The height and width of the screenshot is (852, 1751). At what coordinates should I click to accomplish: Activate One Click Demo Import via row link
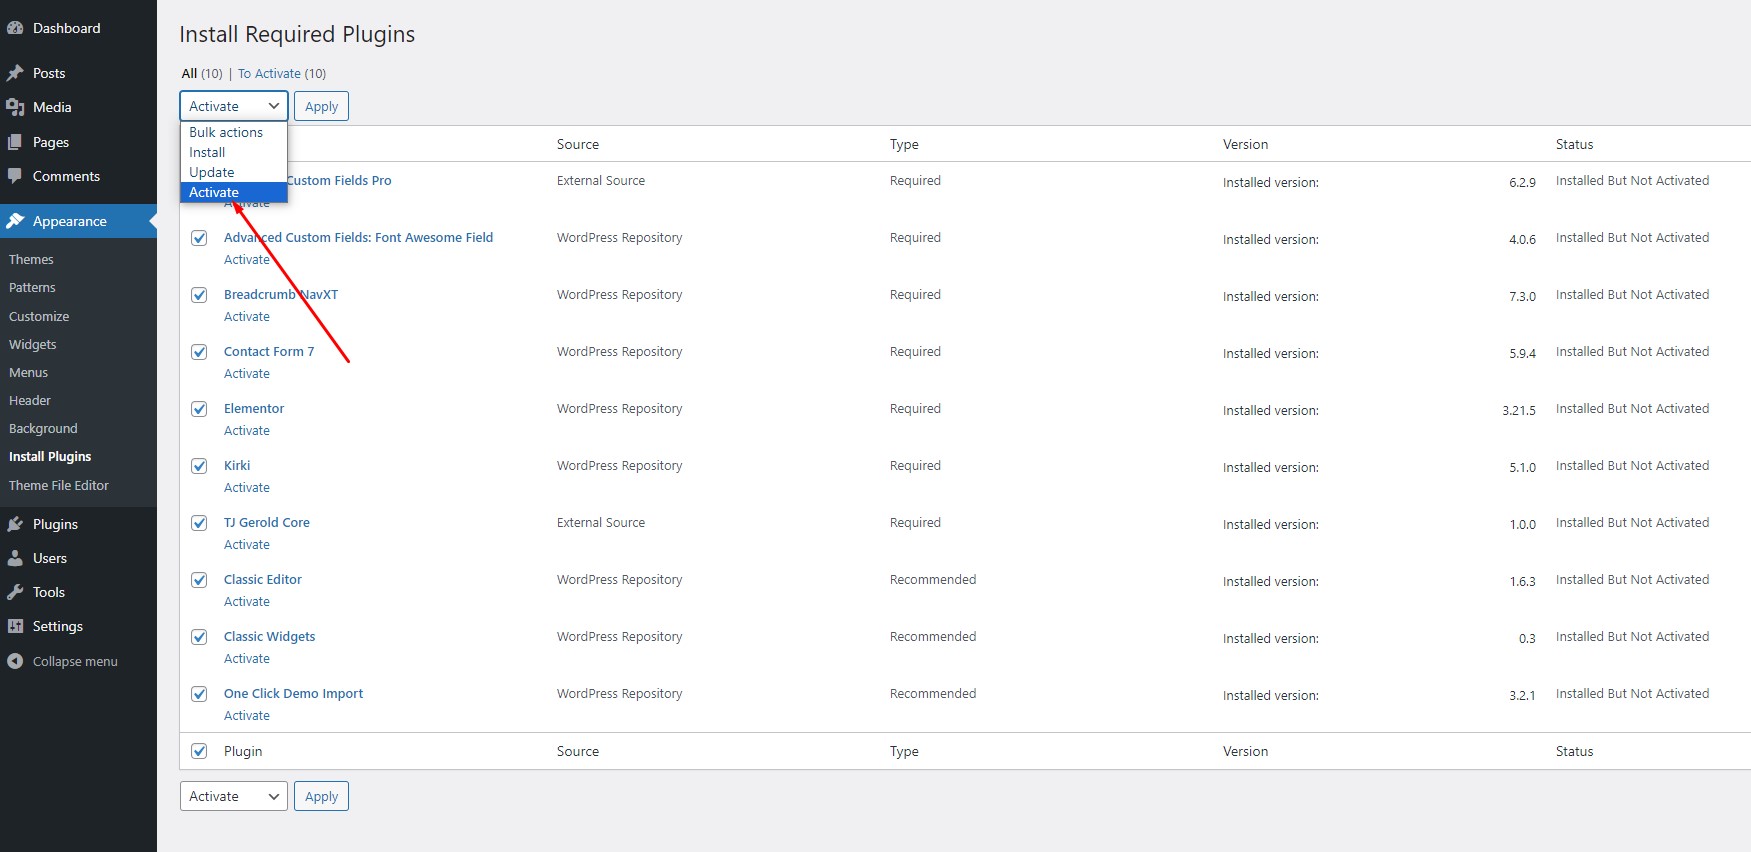coord(247,715)
